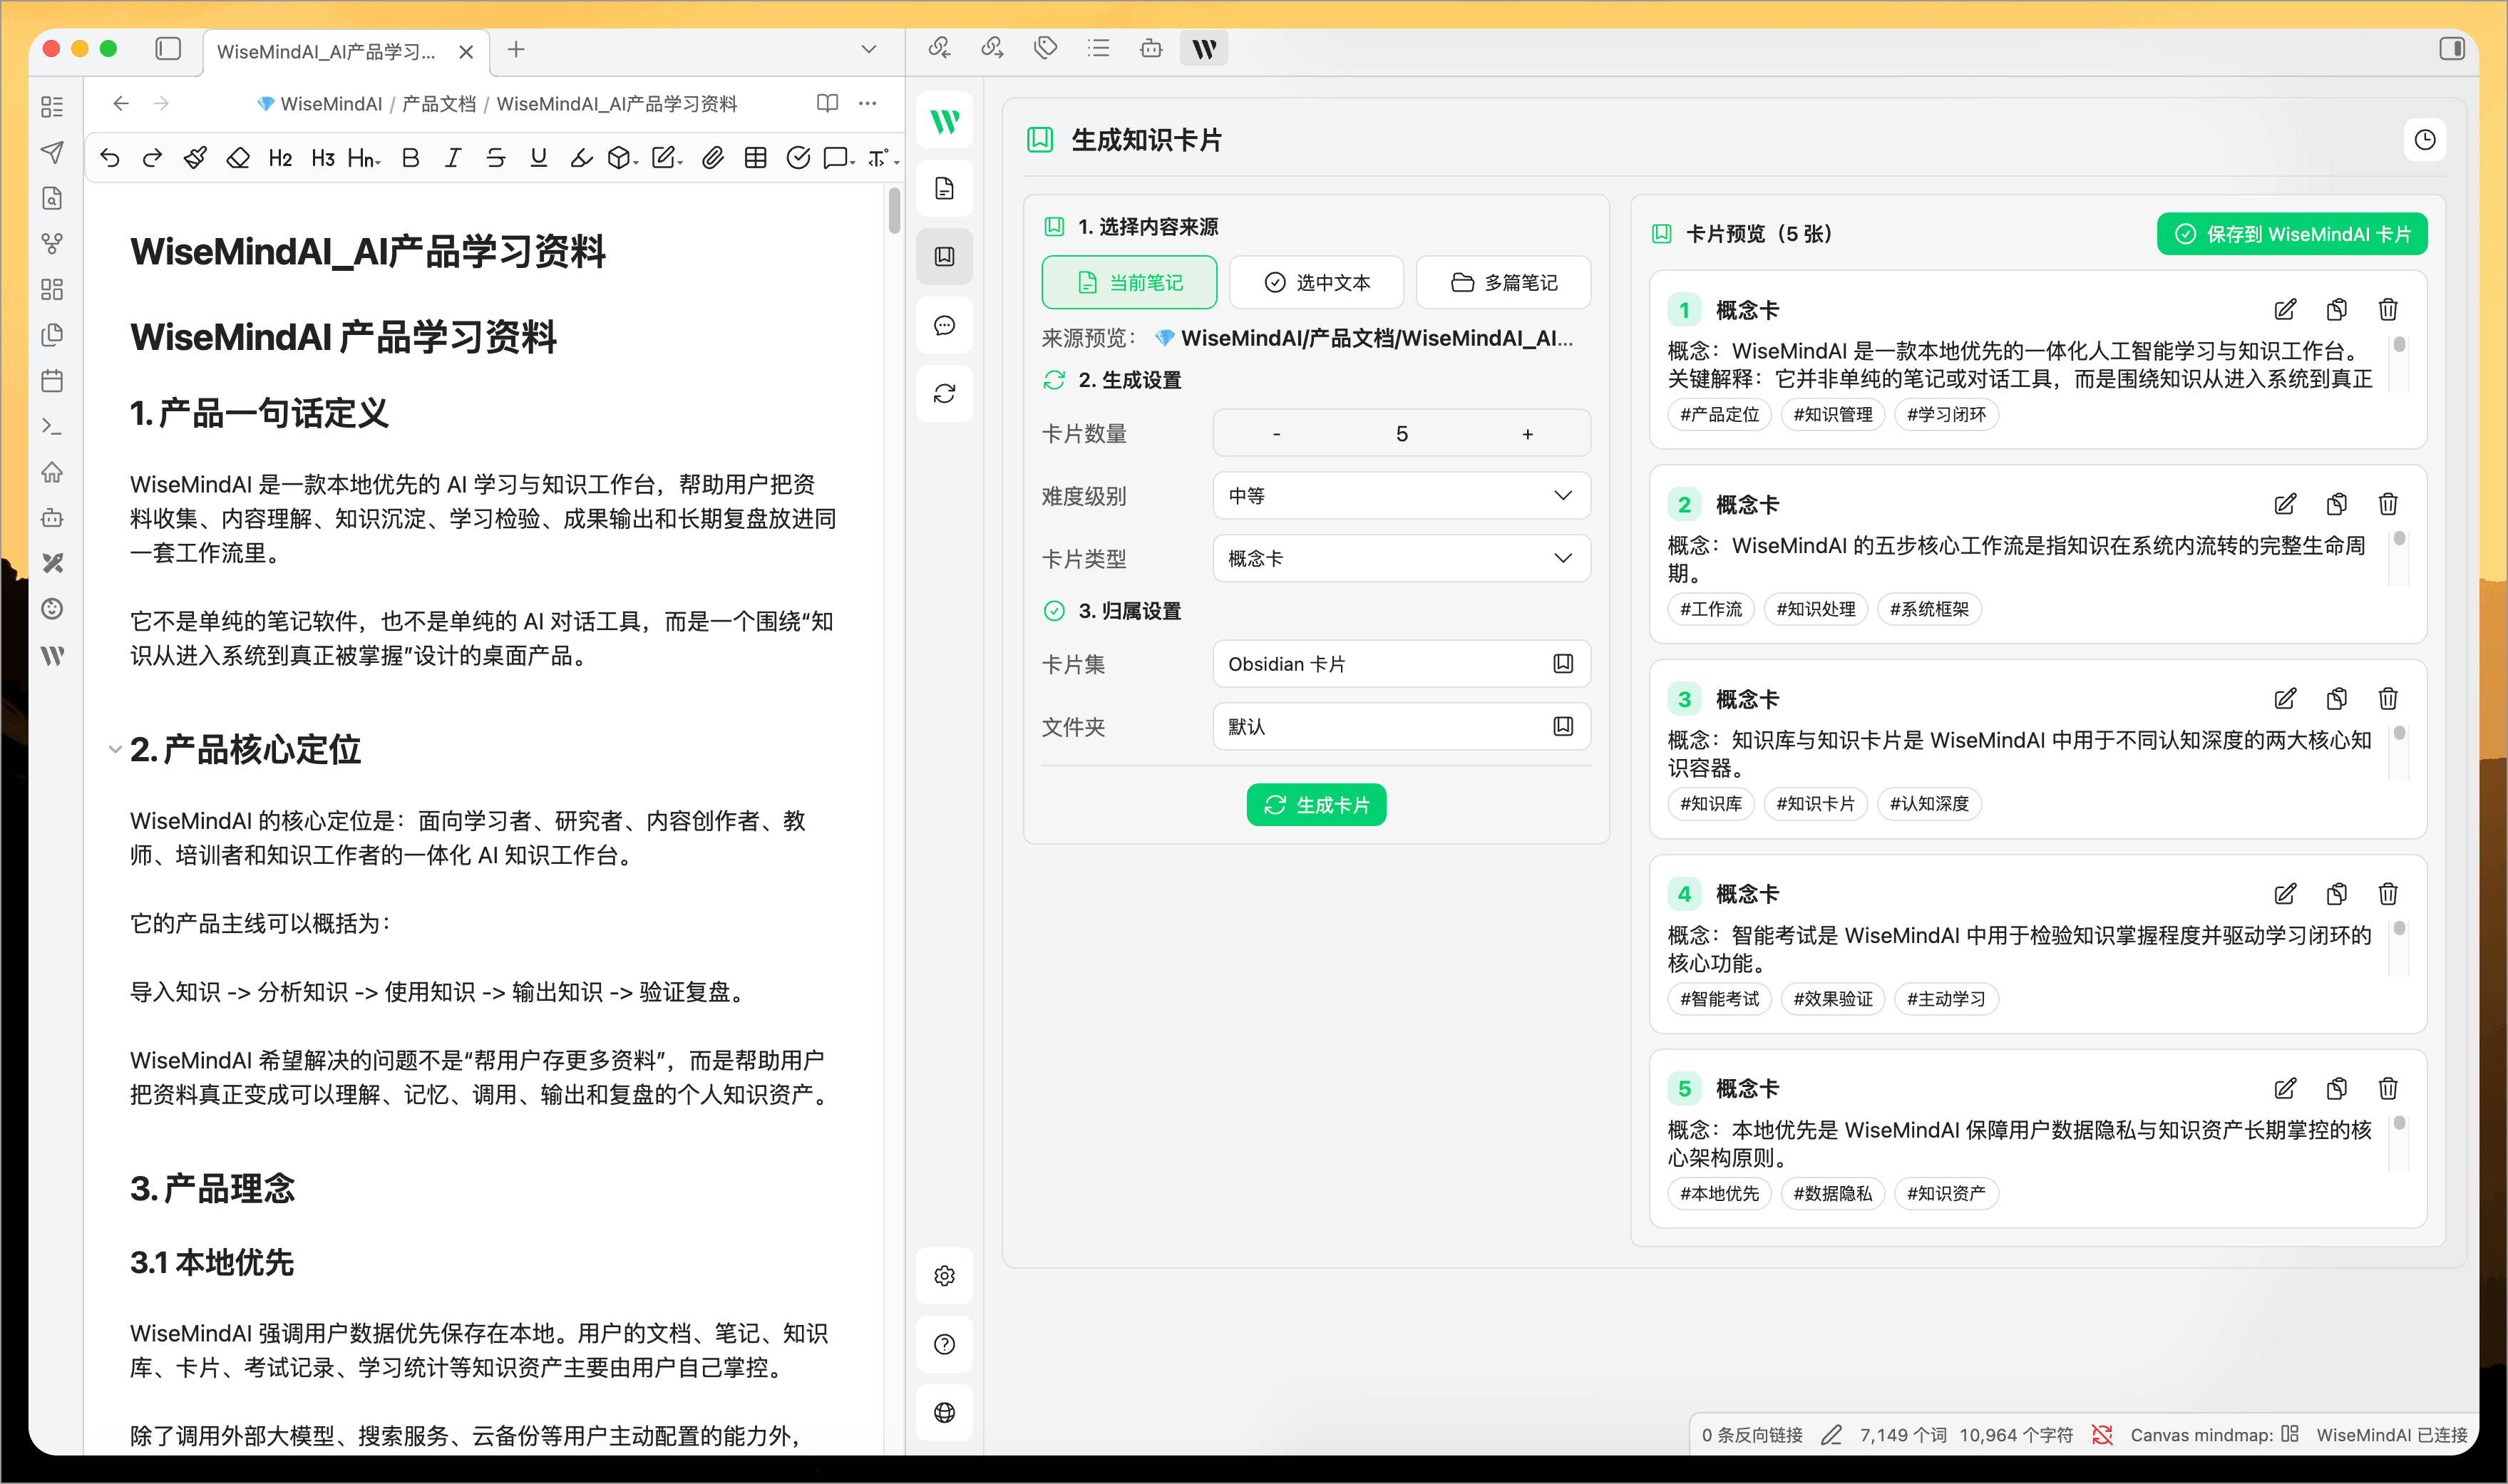Click the sync arrows icon in plugin sidebar

pos(945,394)
